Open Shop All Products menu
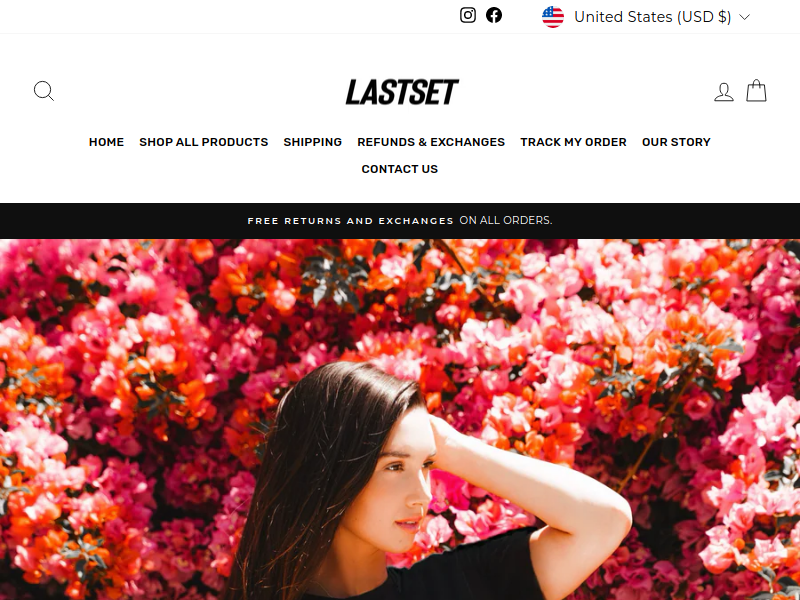The width and height of the screenshot is (800, 600). [x=204, y=142]
